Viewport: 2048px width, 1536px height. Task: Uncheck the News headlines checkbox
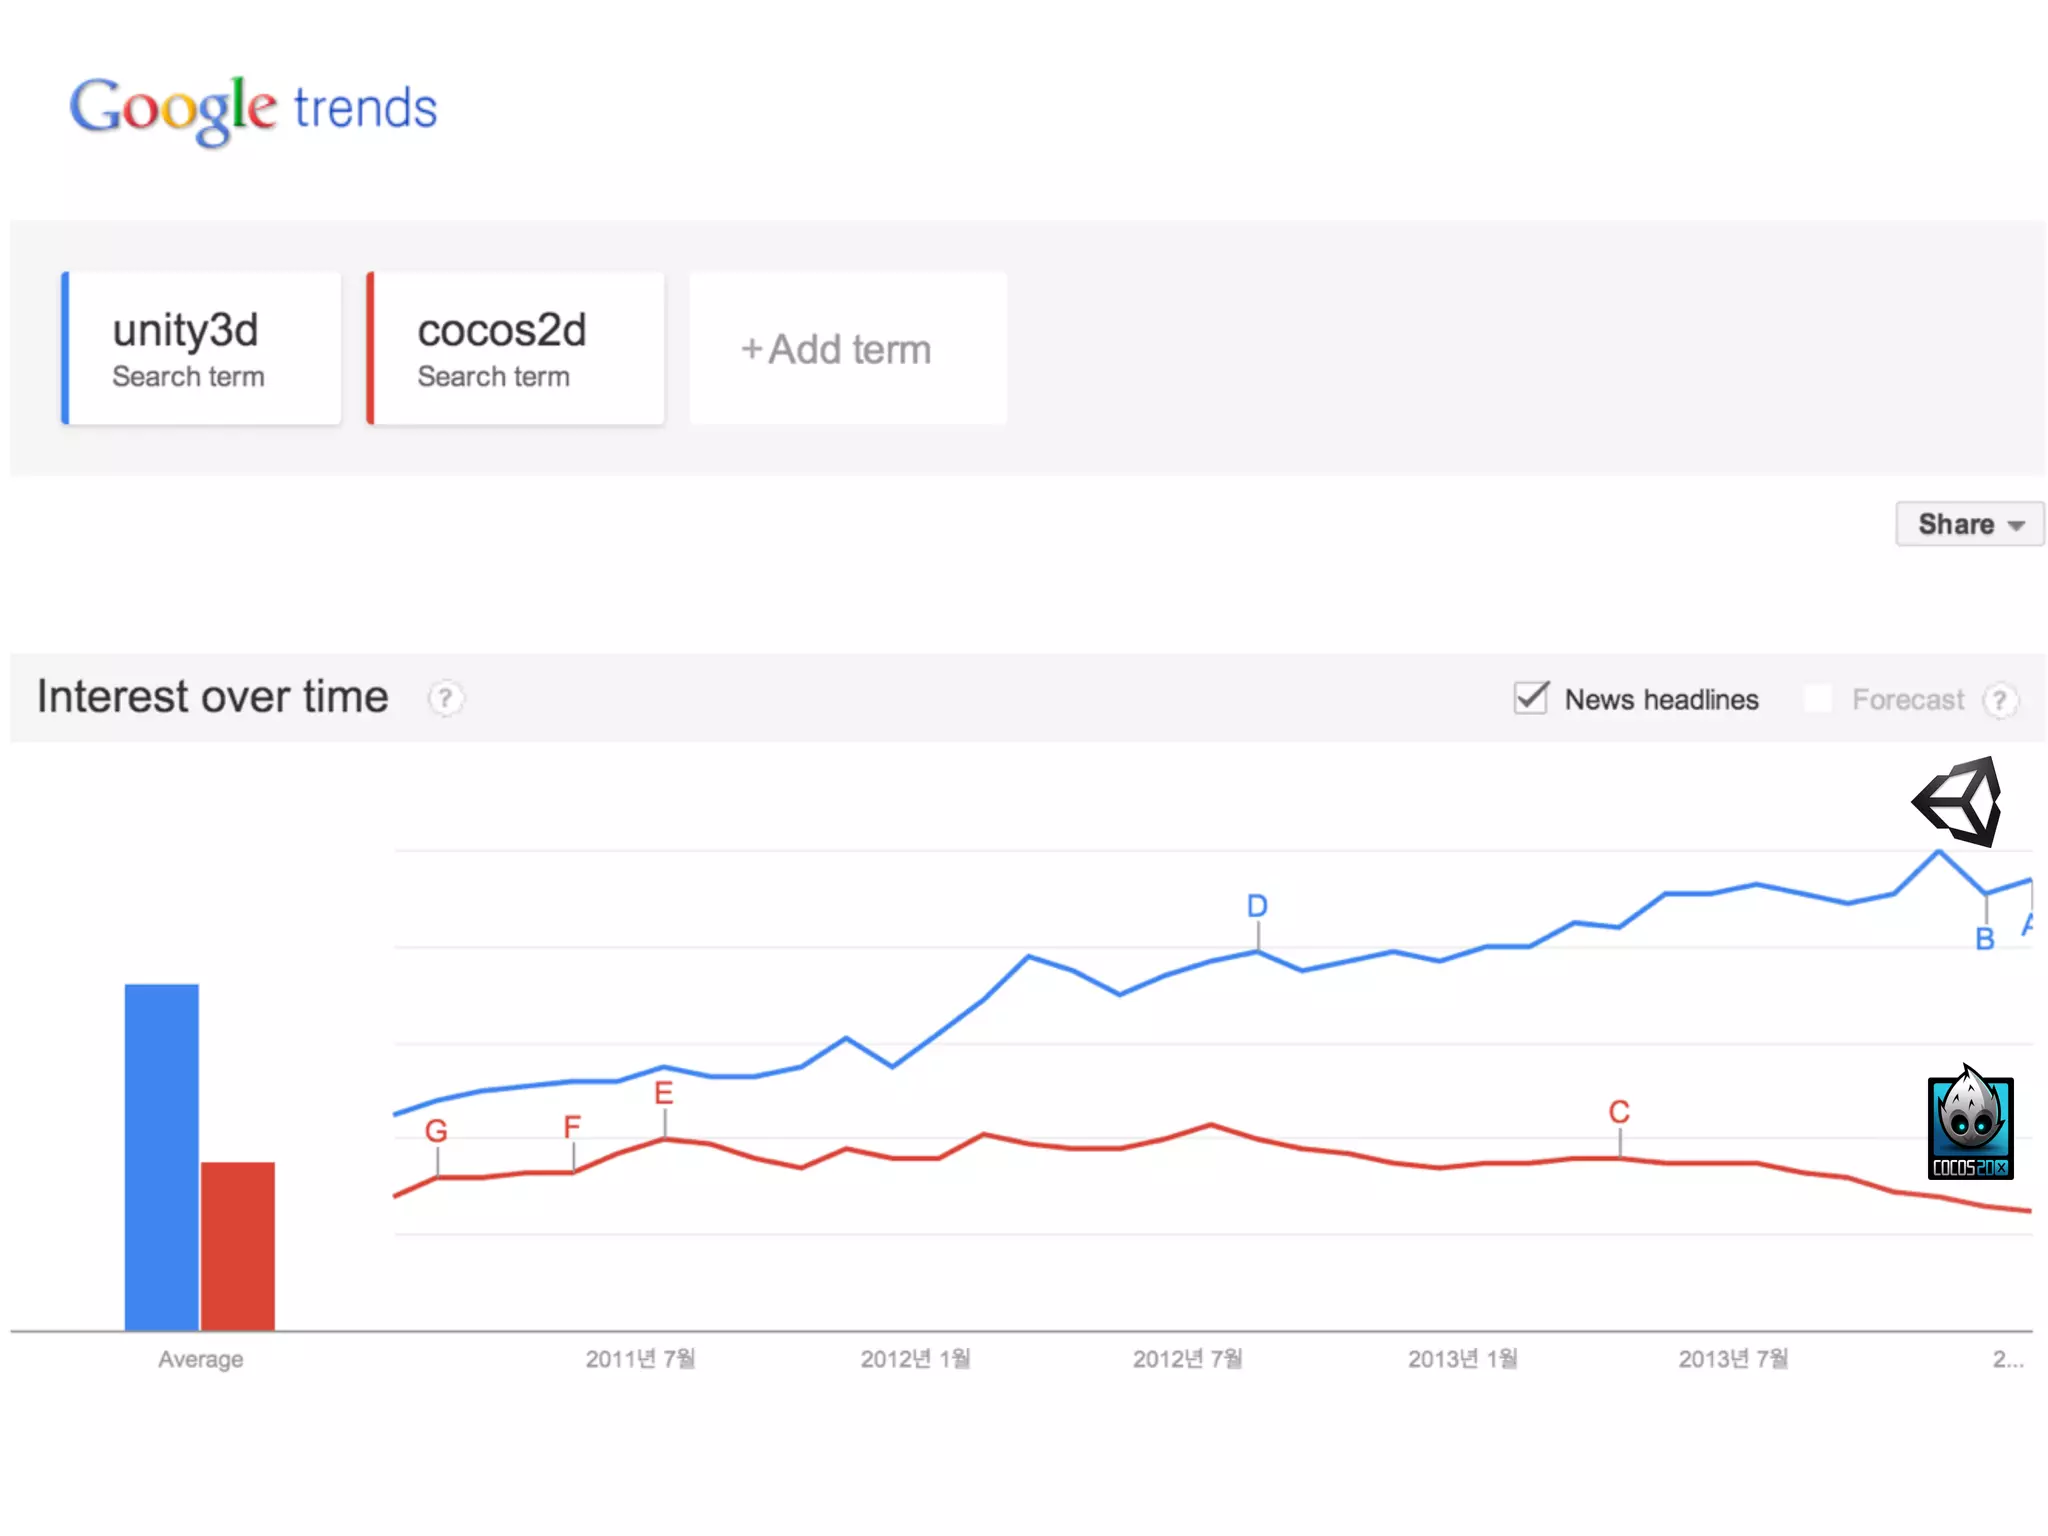click(x=1531, y=698)
